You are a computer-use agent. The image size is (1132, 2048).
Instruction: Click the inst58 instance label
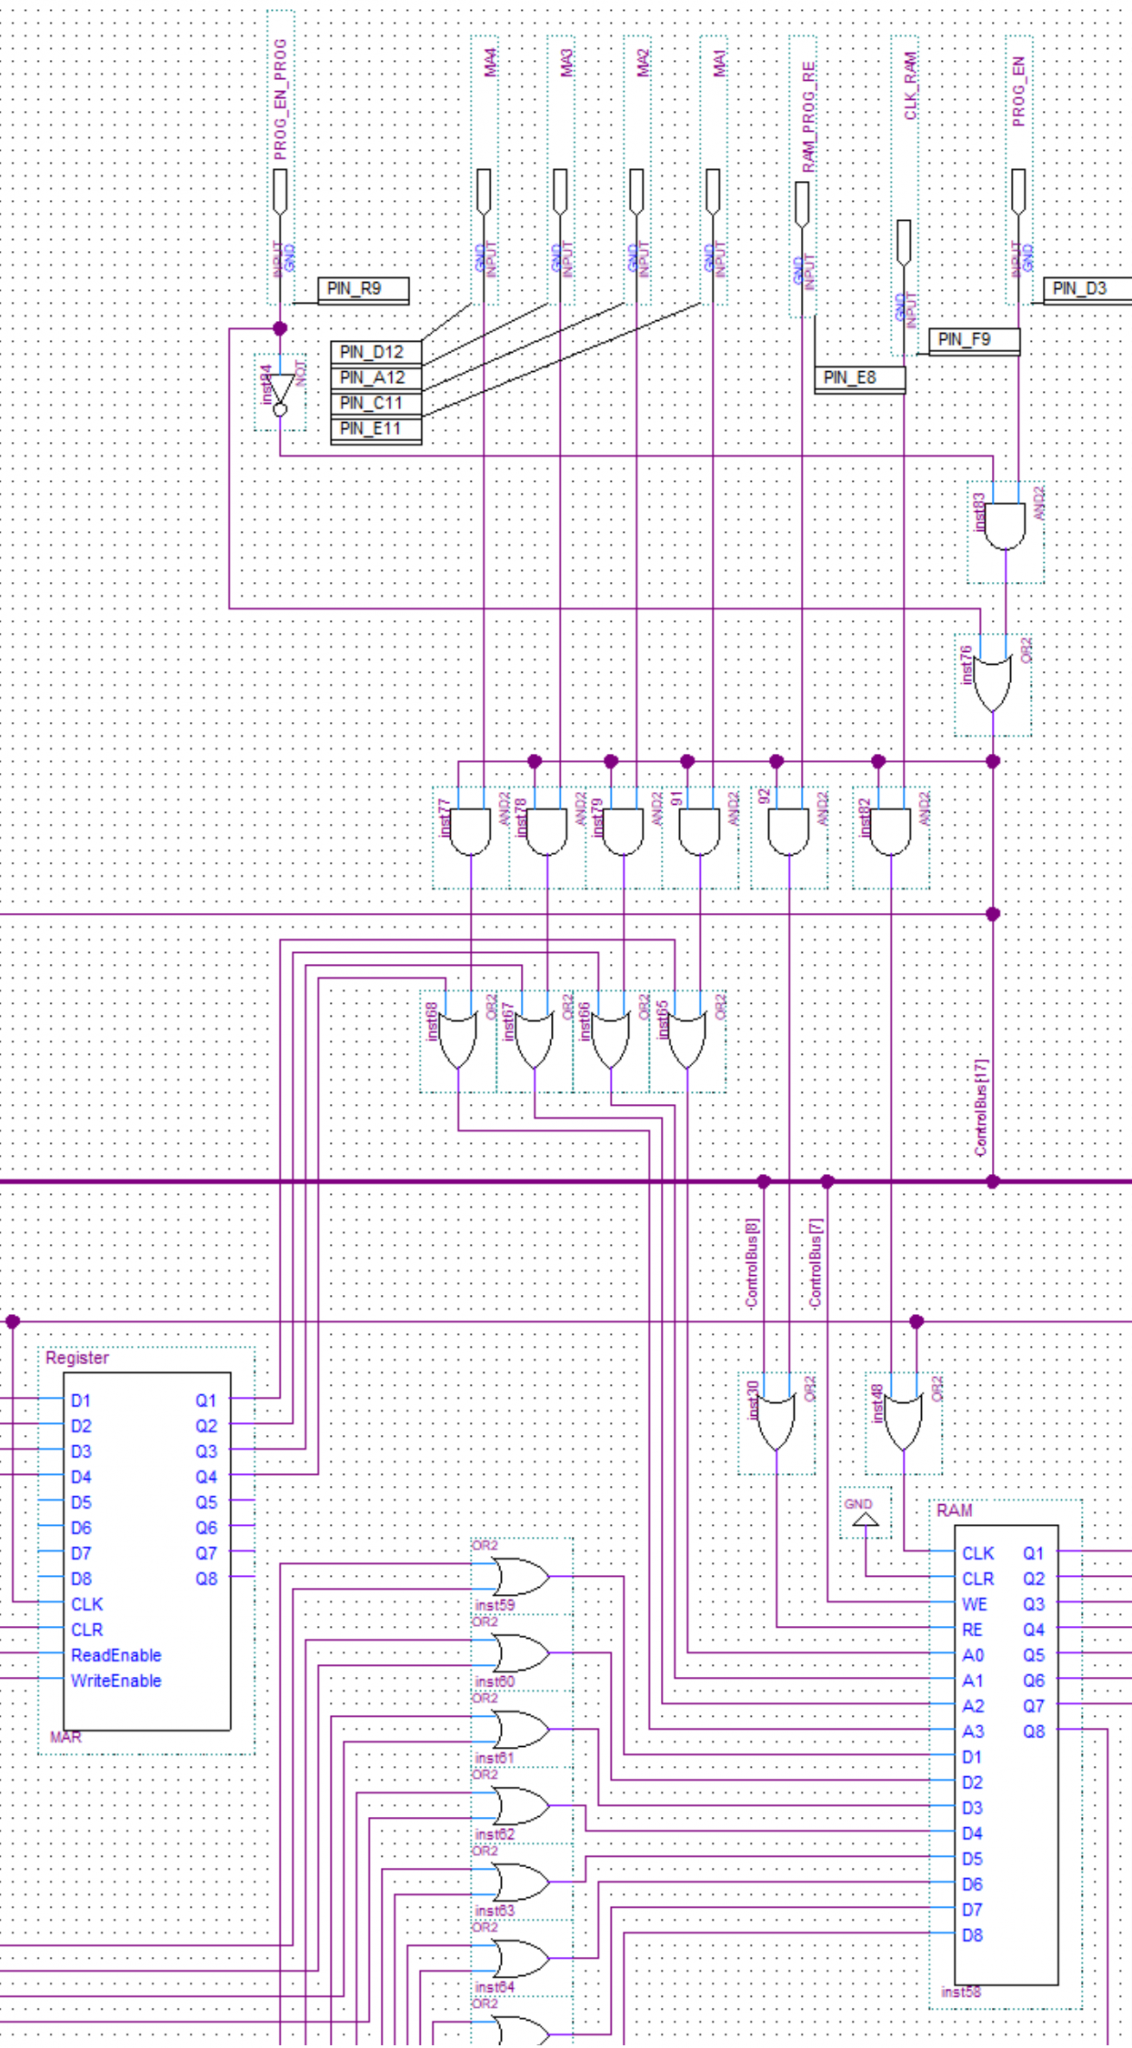pos(961,1992)
